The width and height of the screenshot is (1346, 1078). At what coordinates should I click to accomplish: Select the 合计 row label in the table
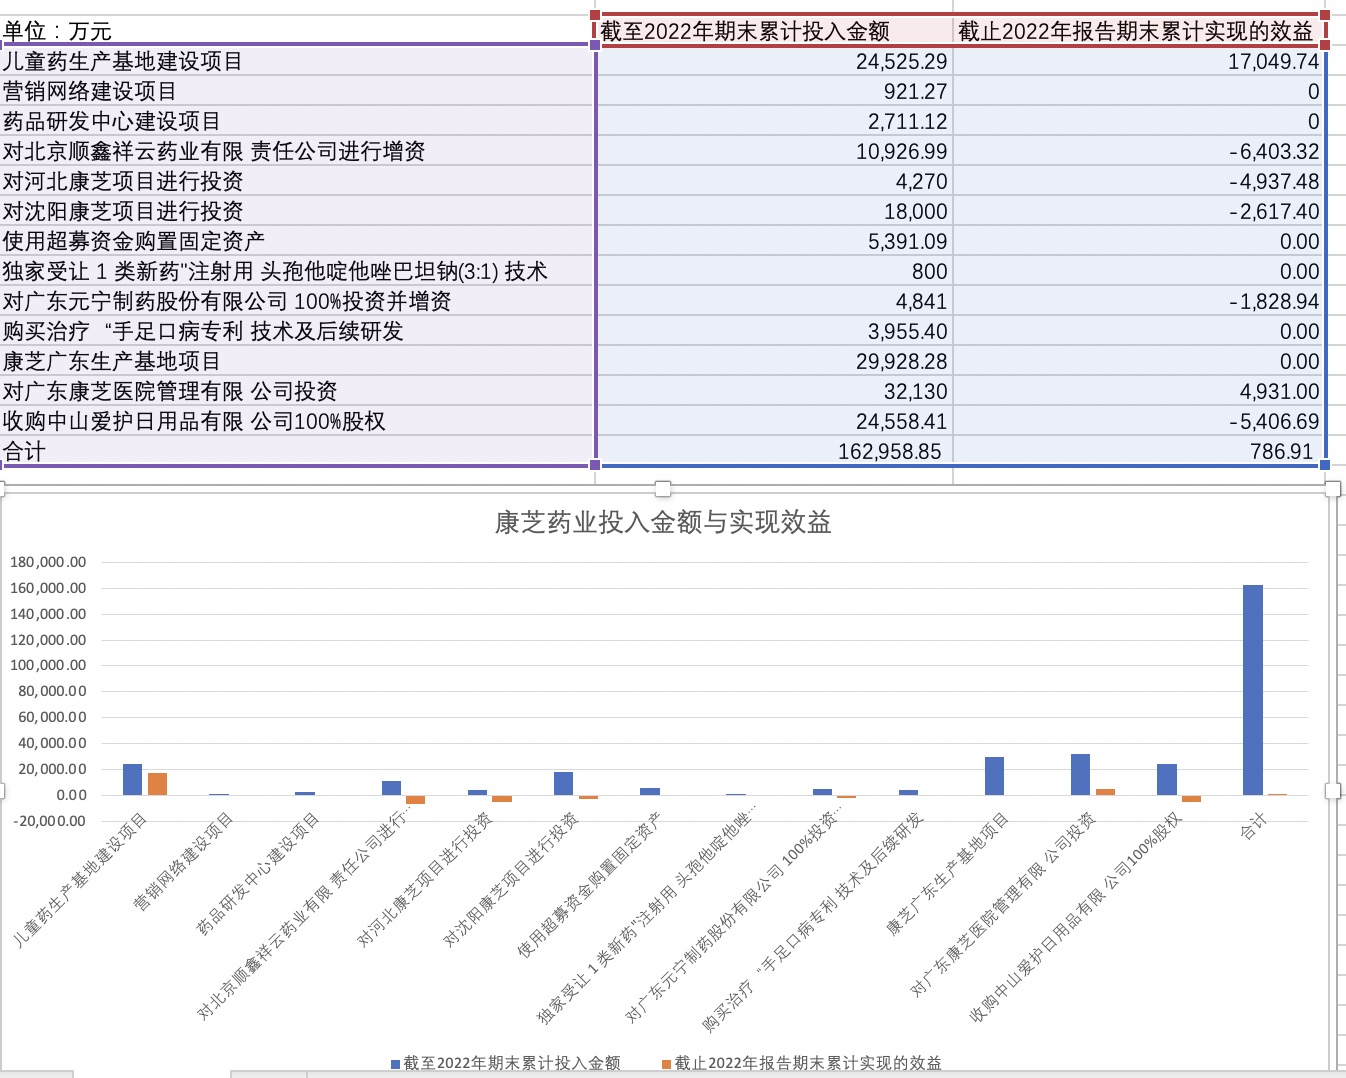tap(297, 451)
